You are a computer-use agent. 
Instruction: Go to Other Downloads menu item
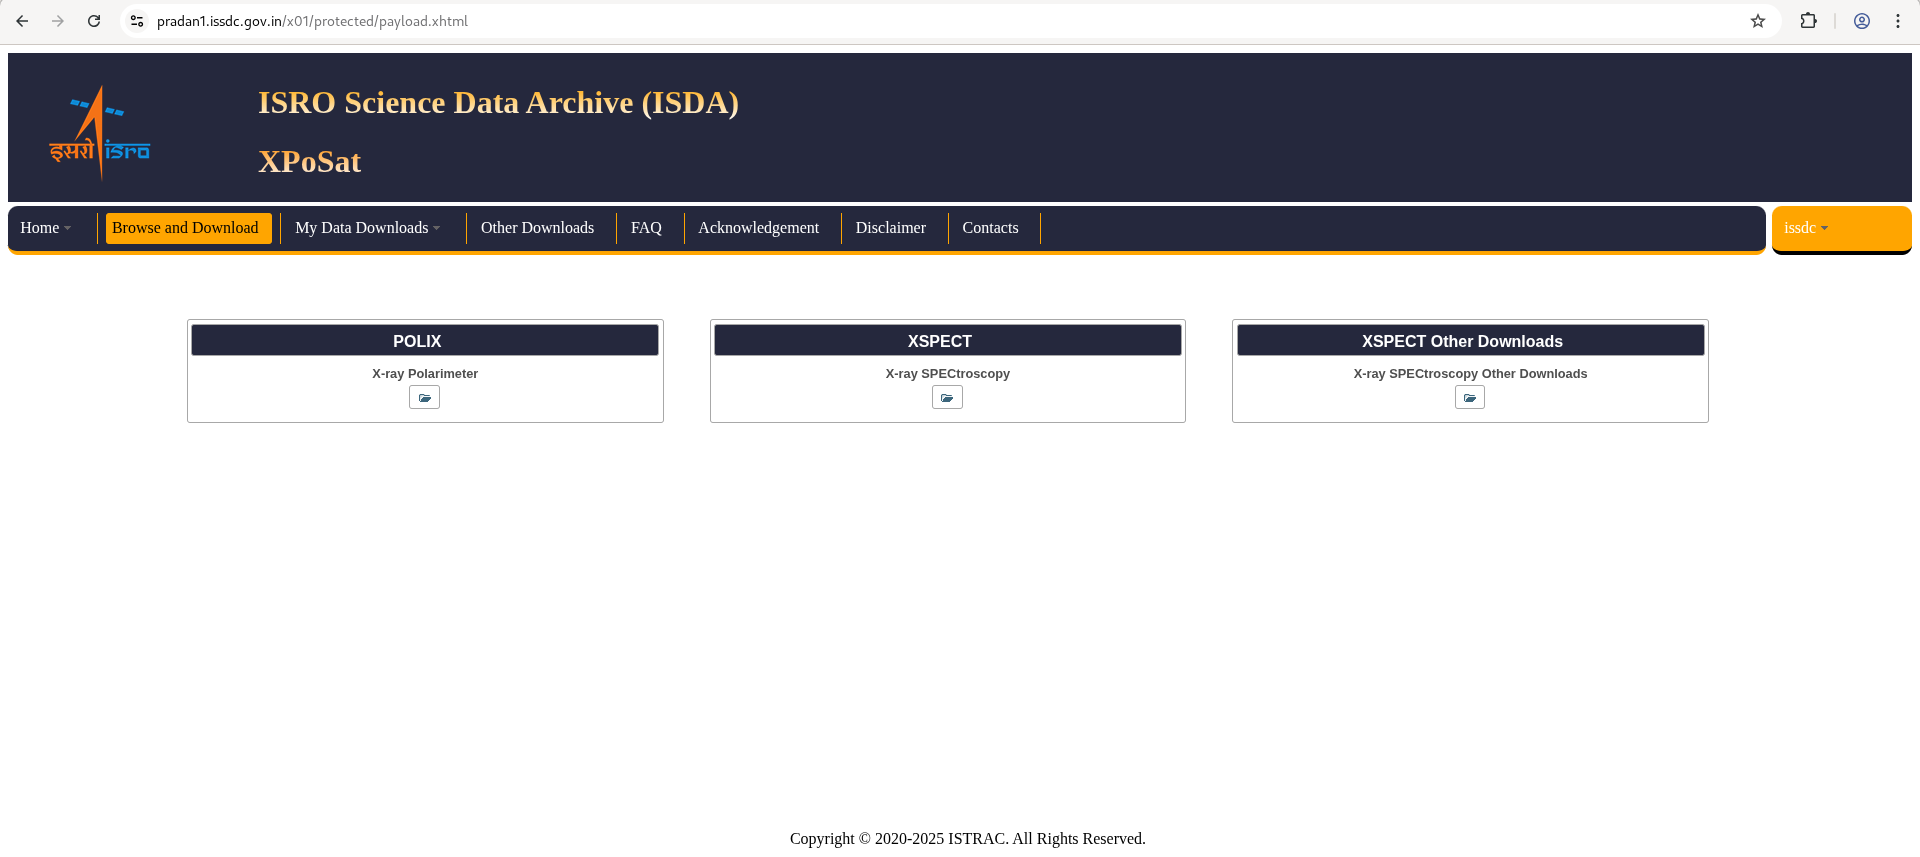click(537, 228)
